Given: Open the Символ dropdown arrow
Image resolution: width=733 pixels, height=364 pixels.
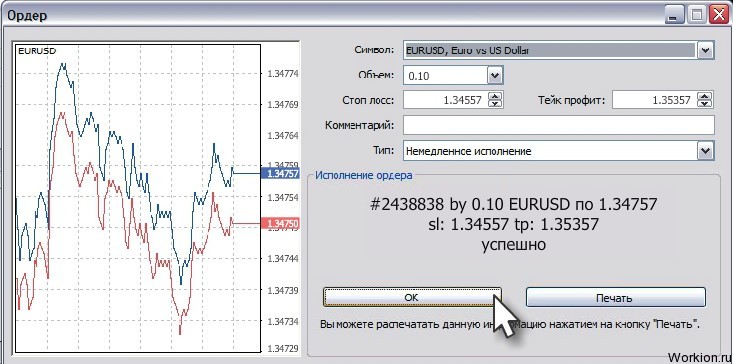Looking at the screenshot, I should click(705, 50).
